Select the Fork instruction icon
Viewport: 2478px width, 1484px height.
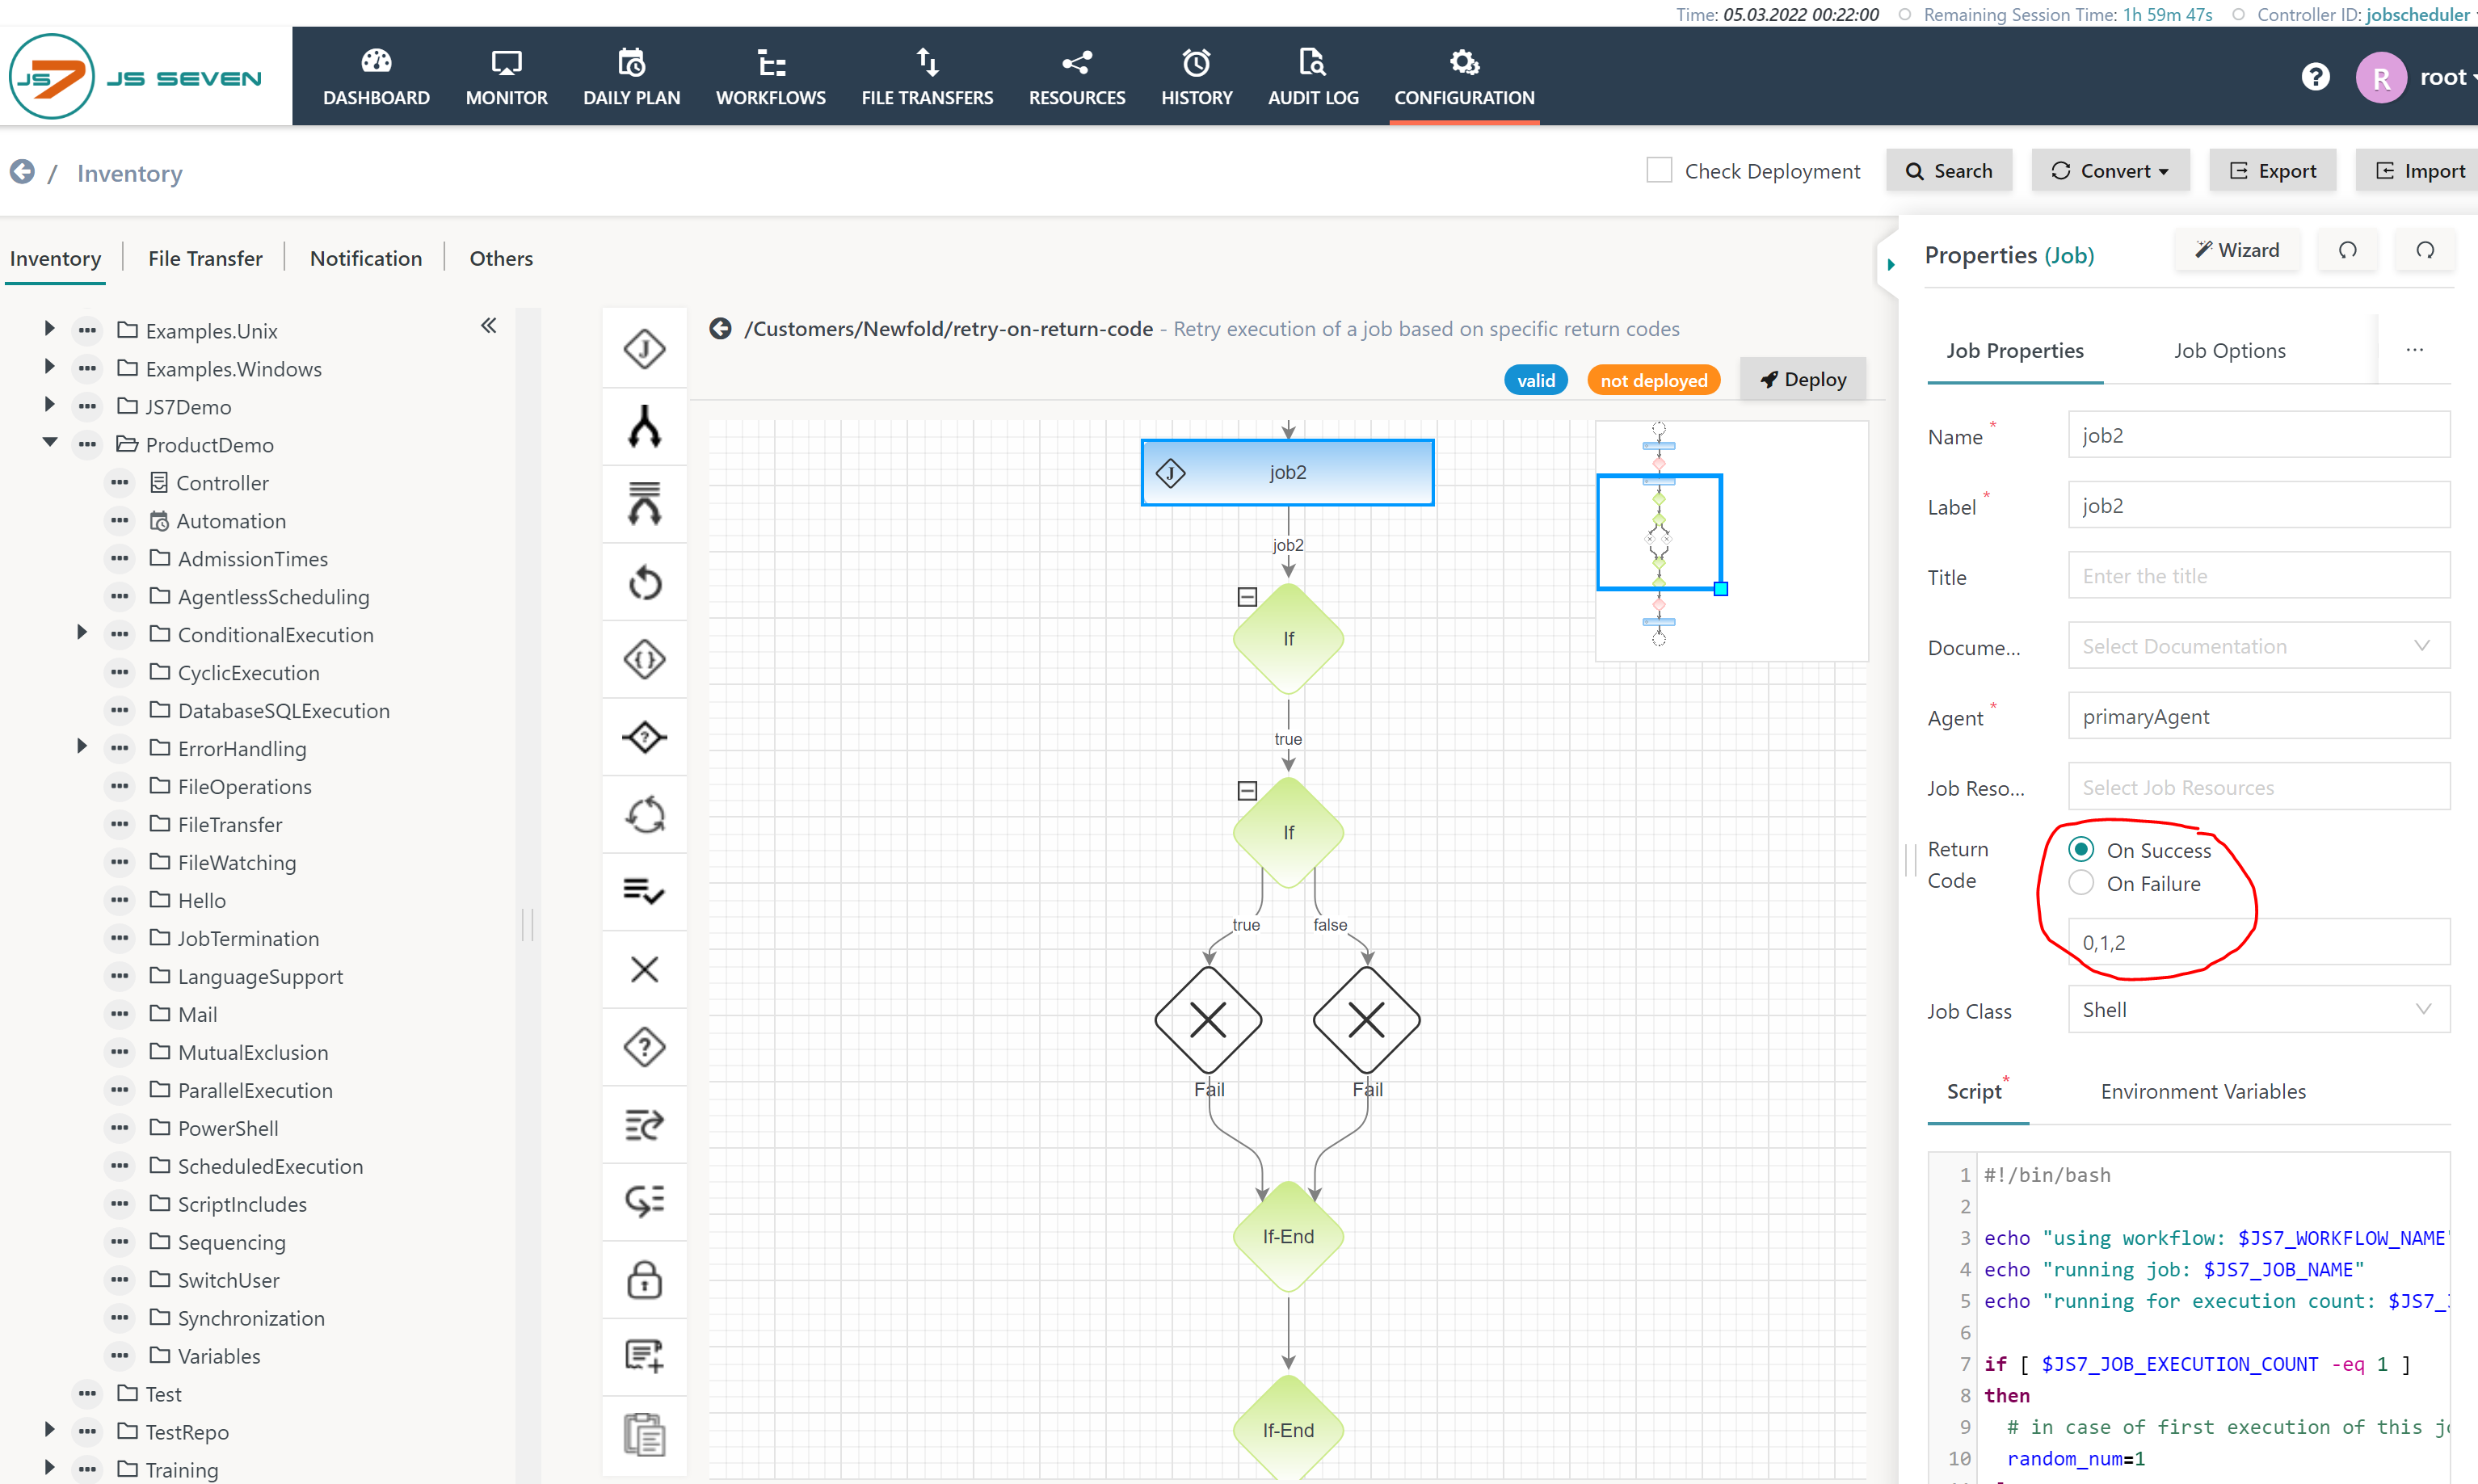click(644, 427)
